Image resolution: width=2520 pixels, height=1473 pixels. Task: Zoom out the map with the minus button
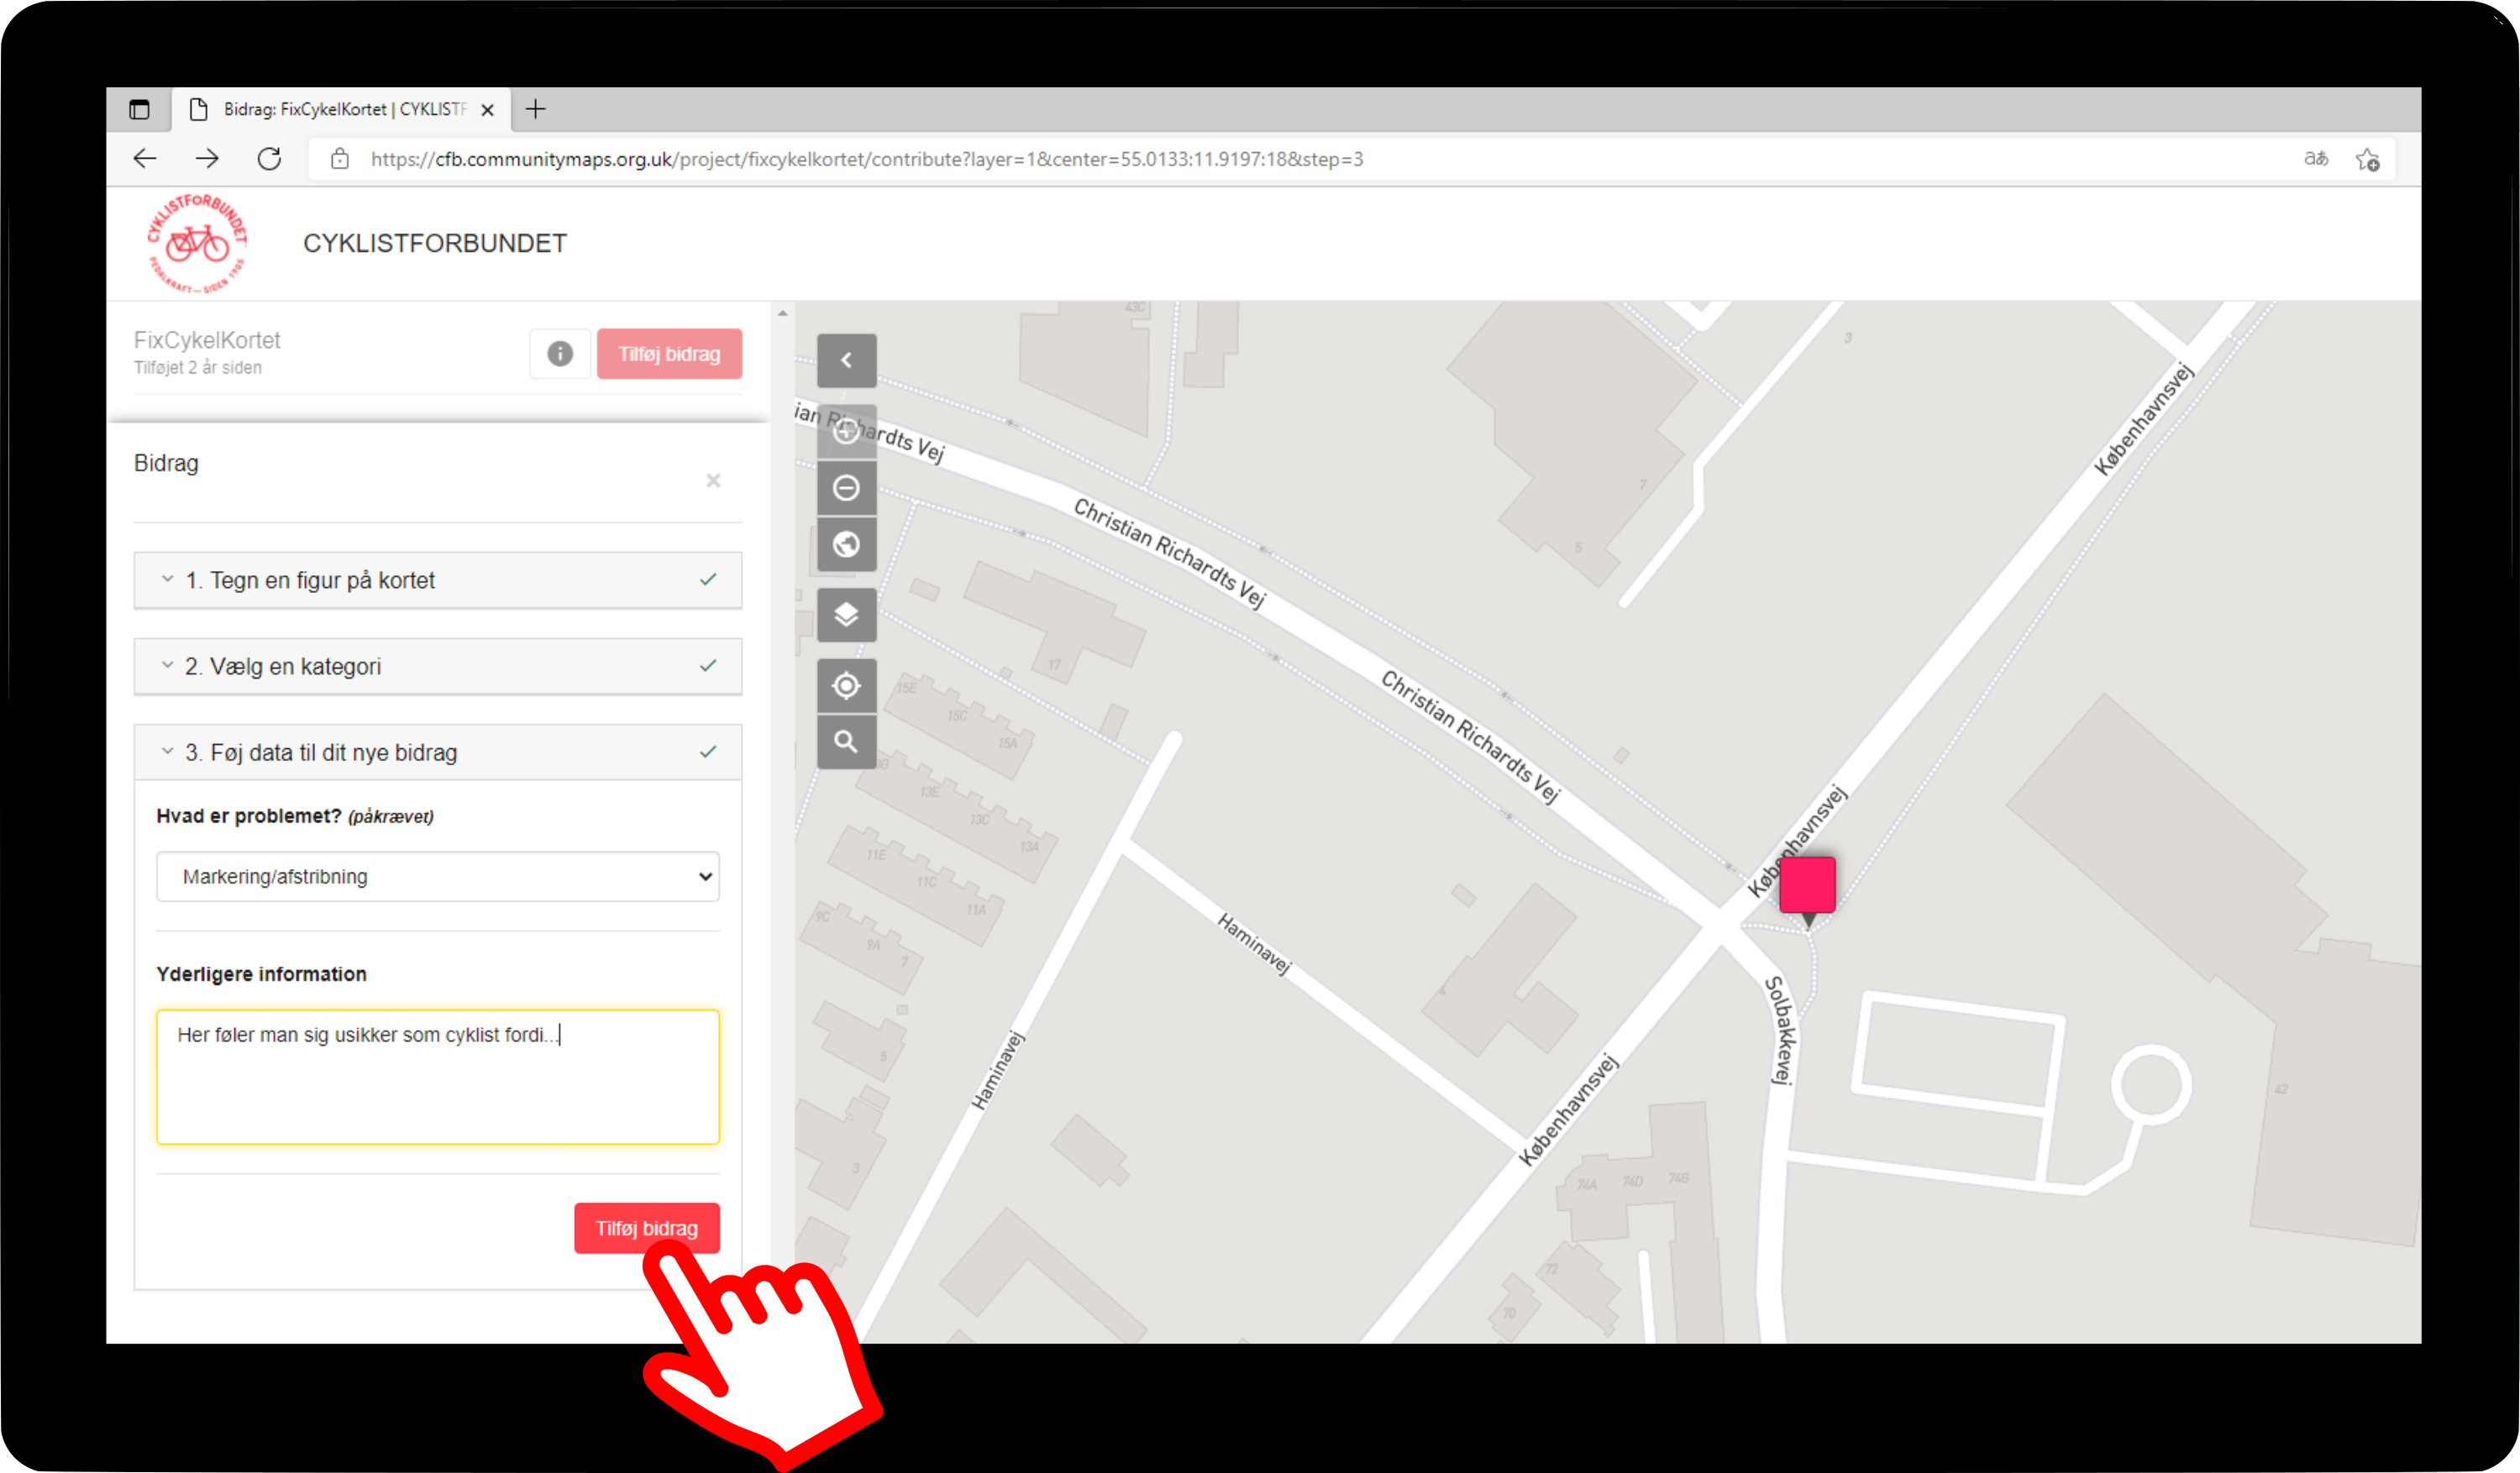(846, 488)
